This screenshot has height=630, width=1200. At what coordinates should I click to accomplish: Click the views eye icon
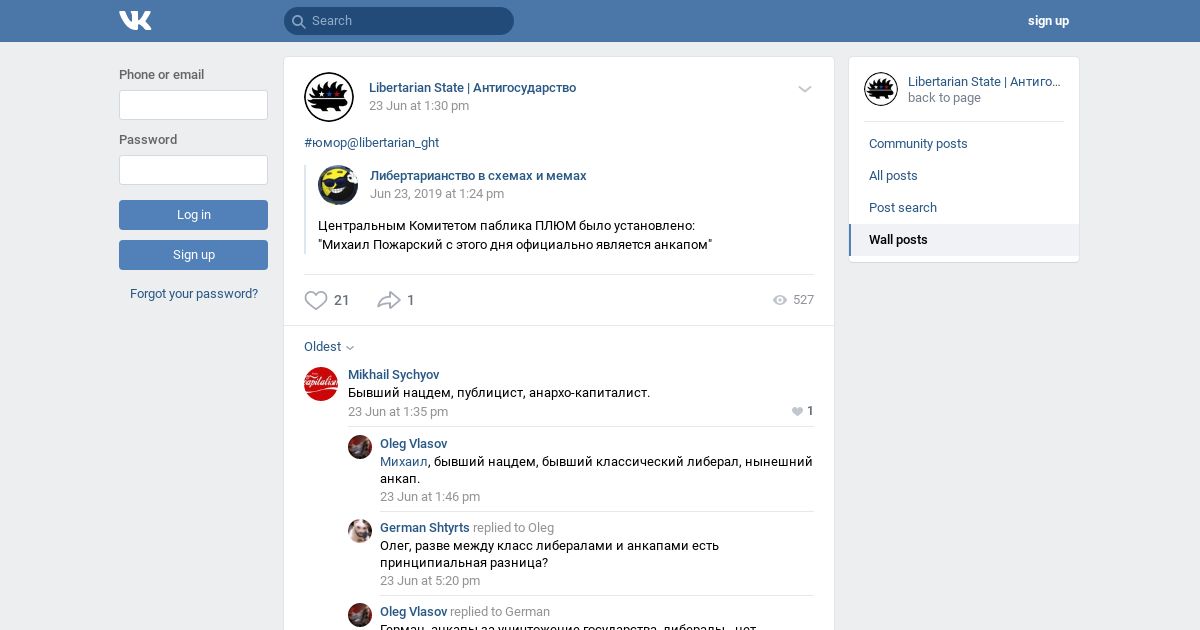[x=780, y=300]
